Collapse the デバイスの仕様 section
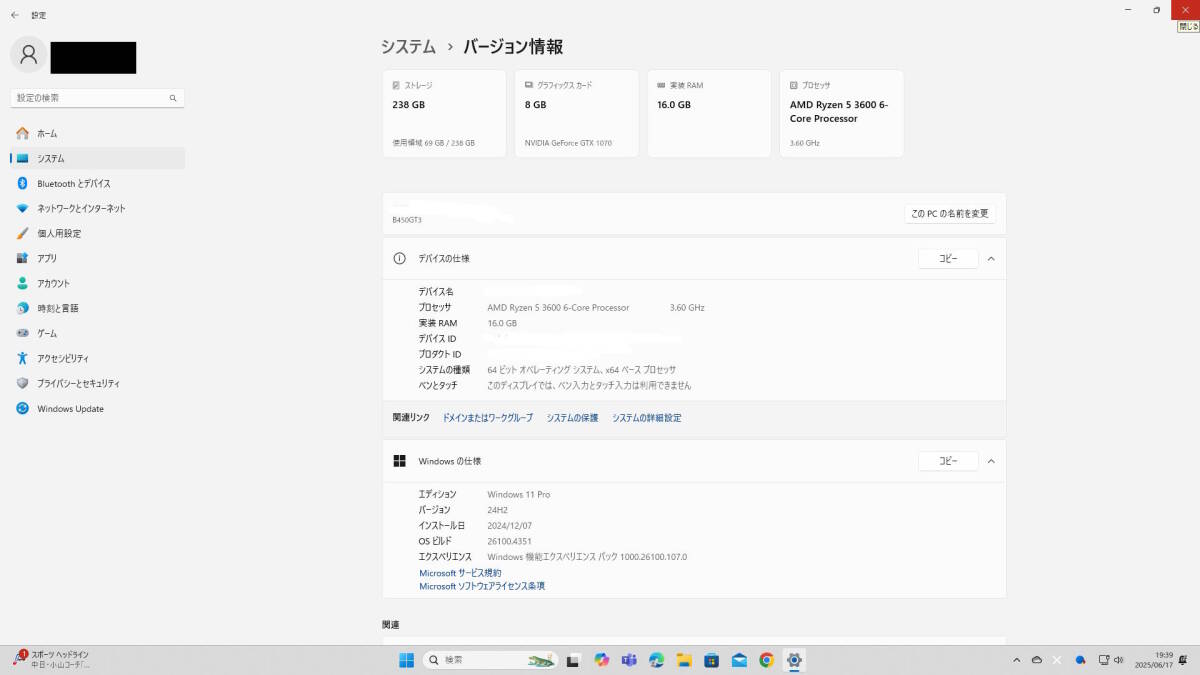1200x675 pixels. [991, 258]
